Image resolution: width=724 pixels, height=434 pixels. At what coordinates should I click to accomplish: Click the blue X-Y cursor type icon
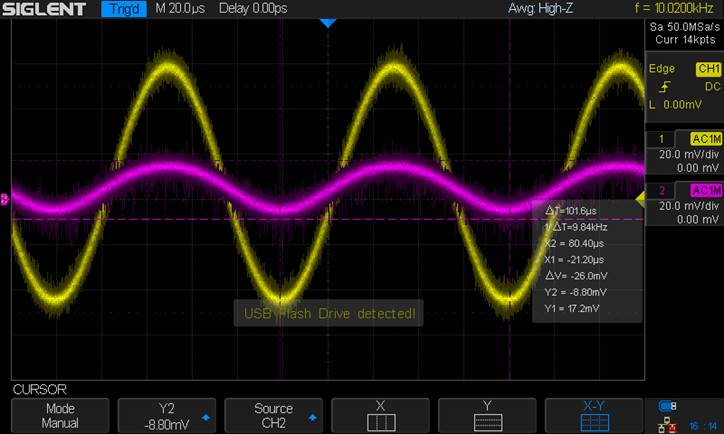(x=594, y=422)
